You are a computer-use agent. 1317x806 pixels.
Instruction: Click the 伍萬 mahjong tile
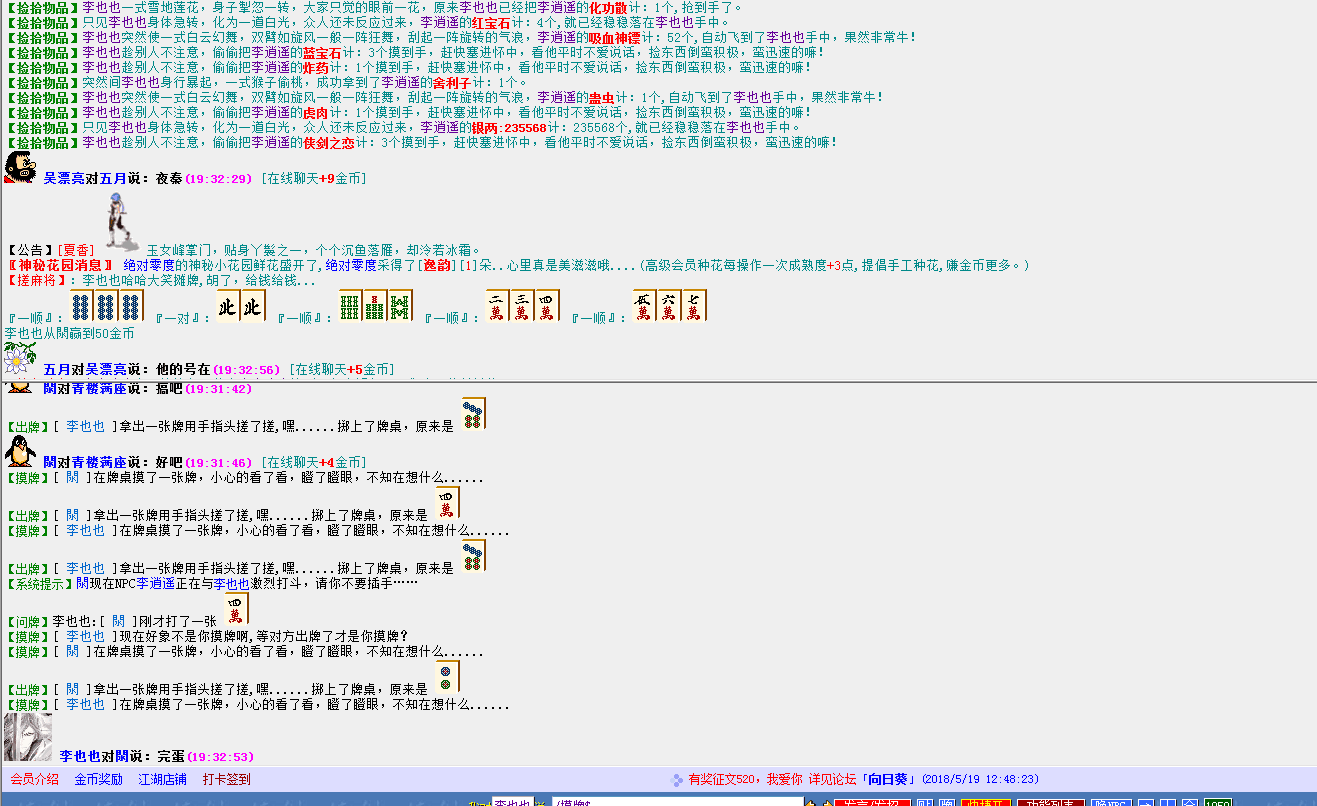[645, 305]
